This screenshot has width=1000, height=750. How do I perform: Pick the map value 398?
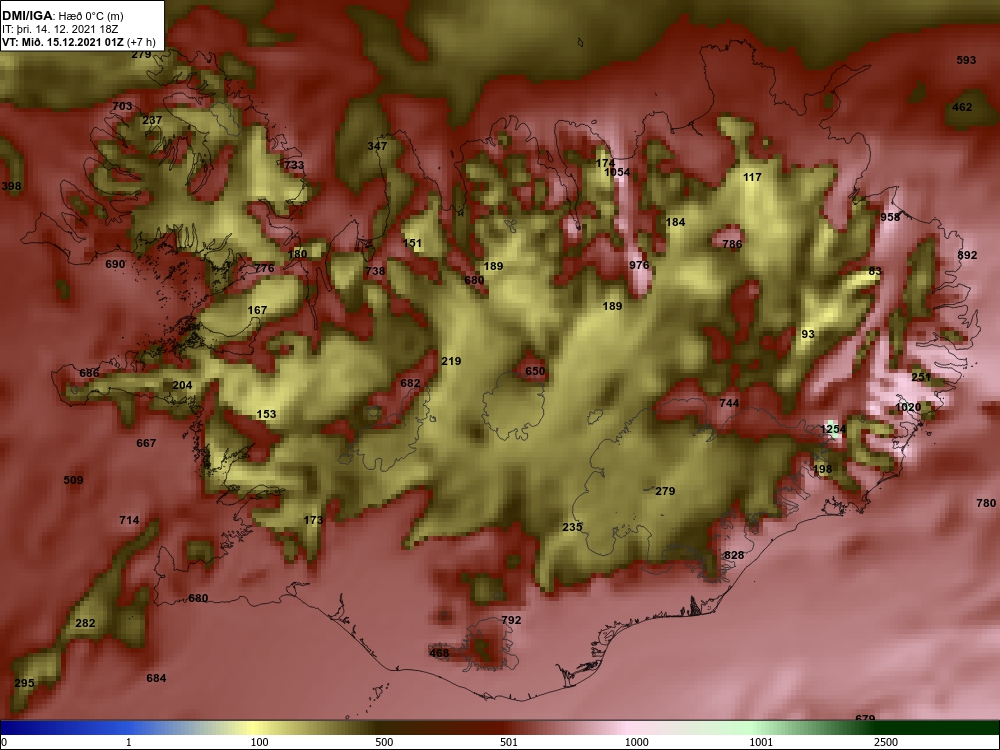coord(11,186)
